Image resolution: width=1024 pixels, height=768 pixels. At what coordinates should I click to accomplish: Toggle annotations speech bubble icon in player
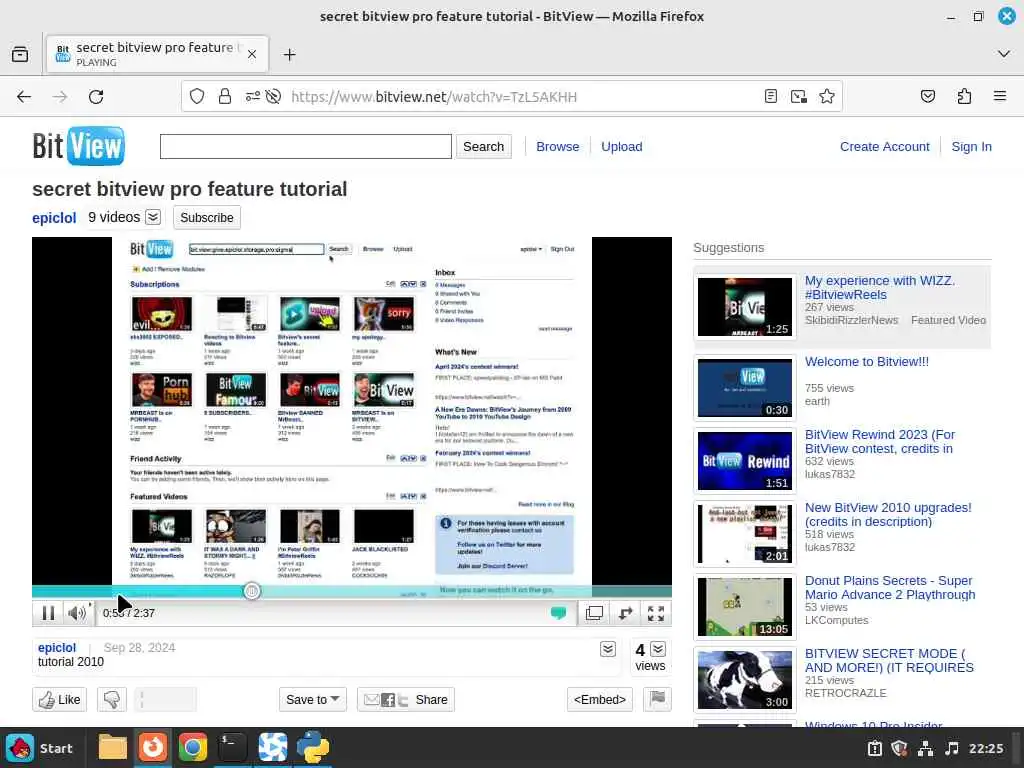pos(558,613)
